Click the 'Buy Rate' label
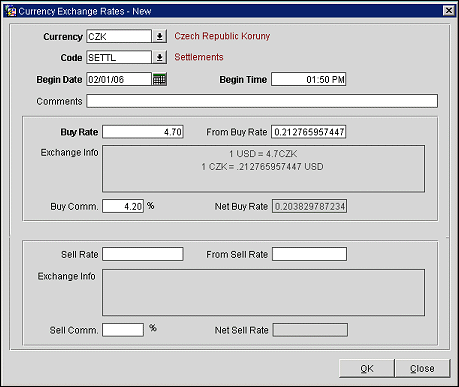This screenshot has width=459, height=387. click(79, 132)
